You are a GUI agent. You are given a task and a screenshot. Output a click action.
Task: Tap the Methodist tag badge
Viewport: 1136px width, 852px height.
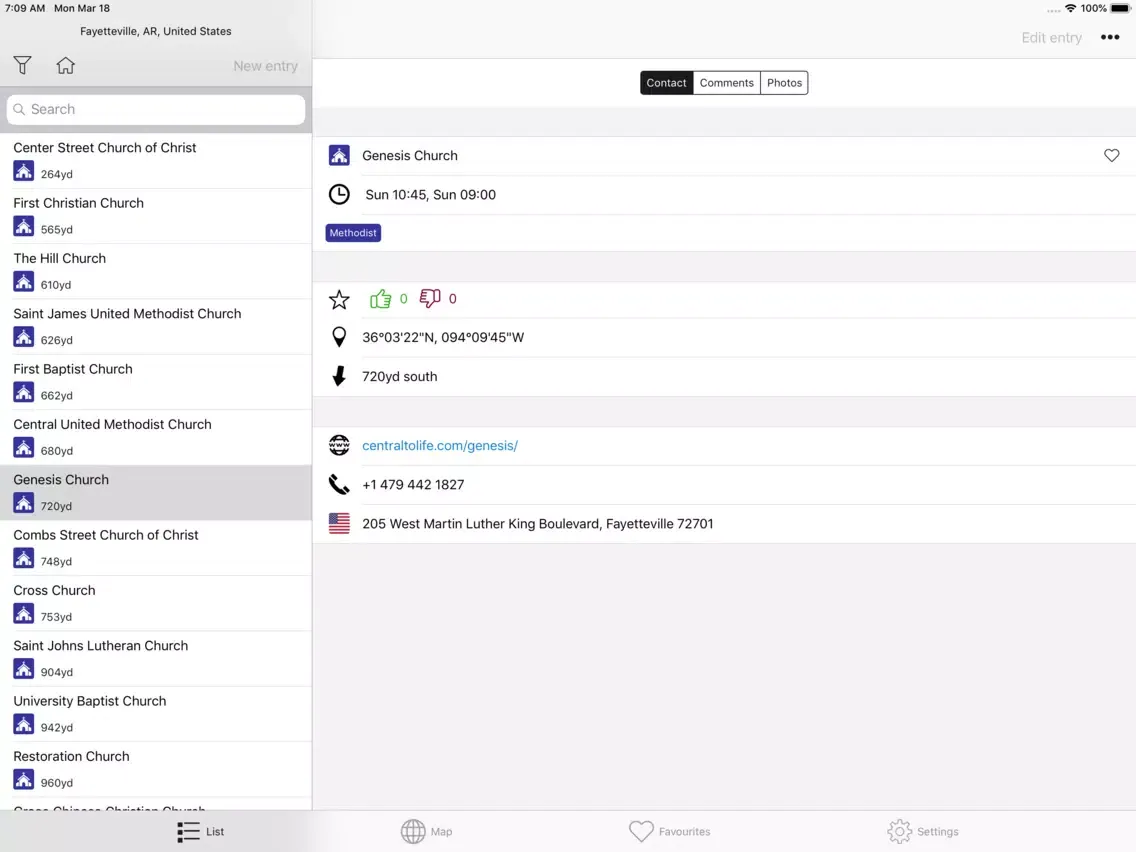[353, 233]
